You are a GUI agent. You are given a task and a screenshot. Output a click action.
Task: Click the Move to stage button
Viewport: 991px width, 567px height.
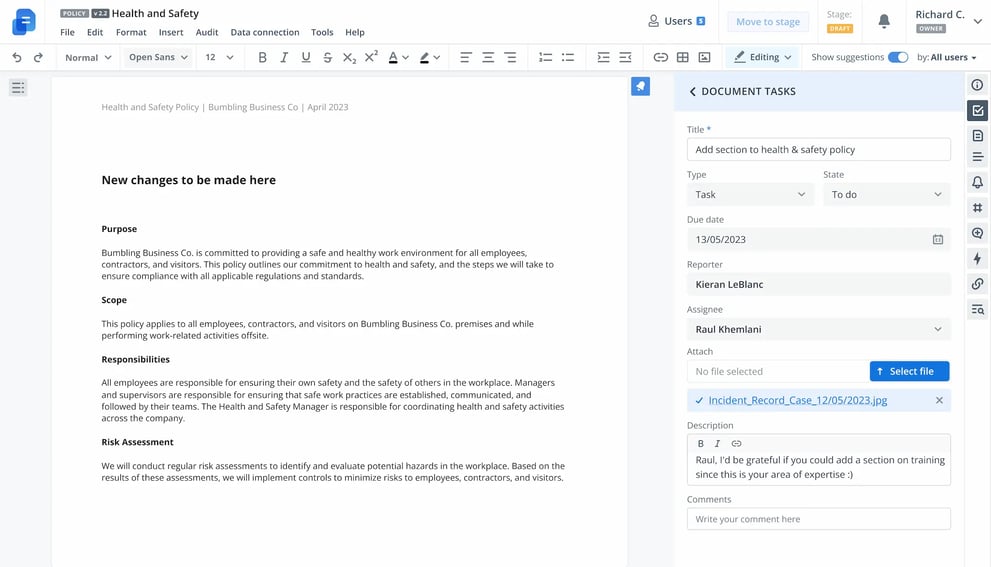[768, 21]
